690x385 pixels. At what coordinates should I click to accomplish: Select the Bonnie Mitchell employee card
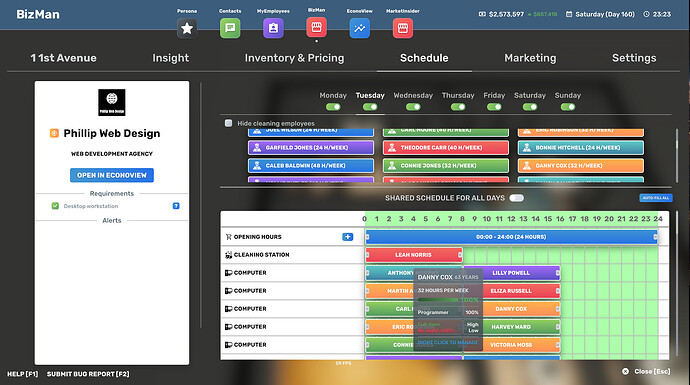tap(581, 148)
